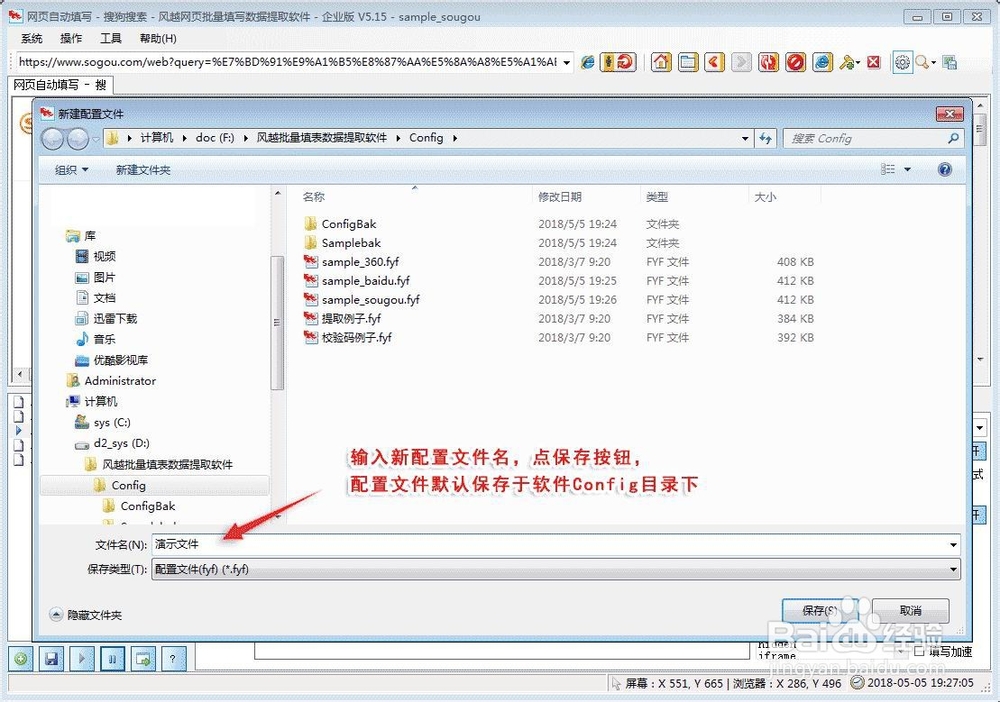The height and width of the screenshot is (702, 1000).
Task: Open the 文件名 dropdown arrow
Action: click(x=953, y=545)
